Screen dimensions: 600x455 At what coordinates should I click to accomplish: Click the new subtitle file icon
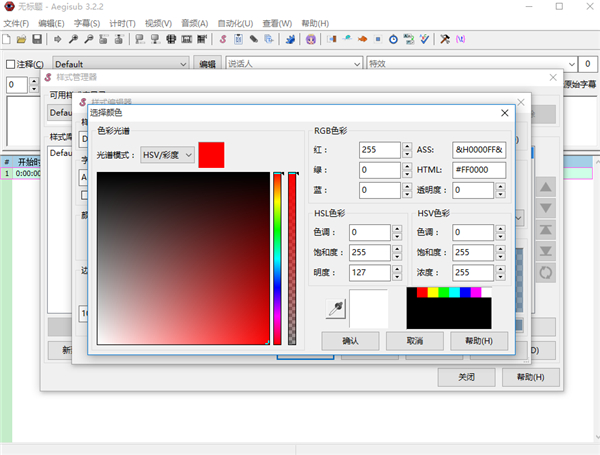click(8, 39)
